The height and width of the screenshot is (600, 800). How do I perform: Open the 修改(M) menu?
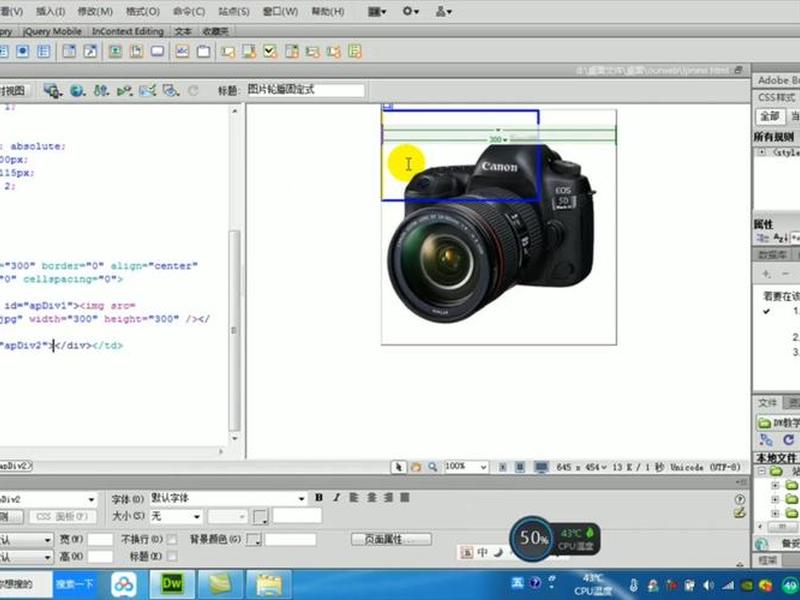pos(95,11)
